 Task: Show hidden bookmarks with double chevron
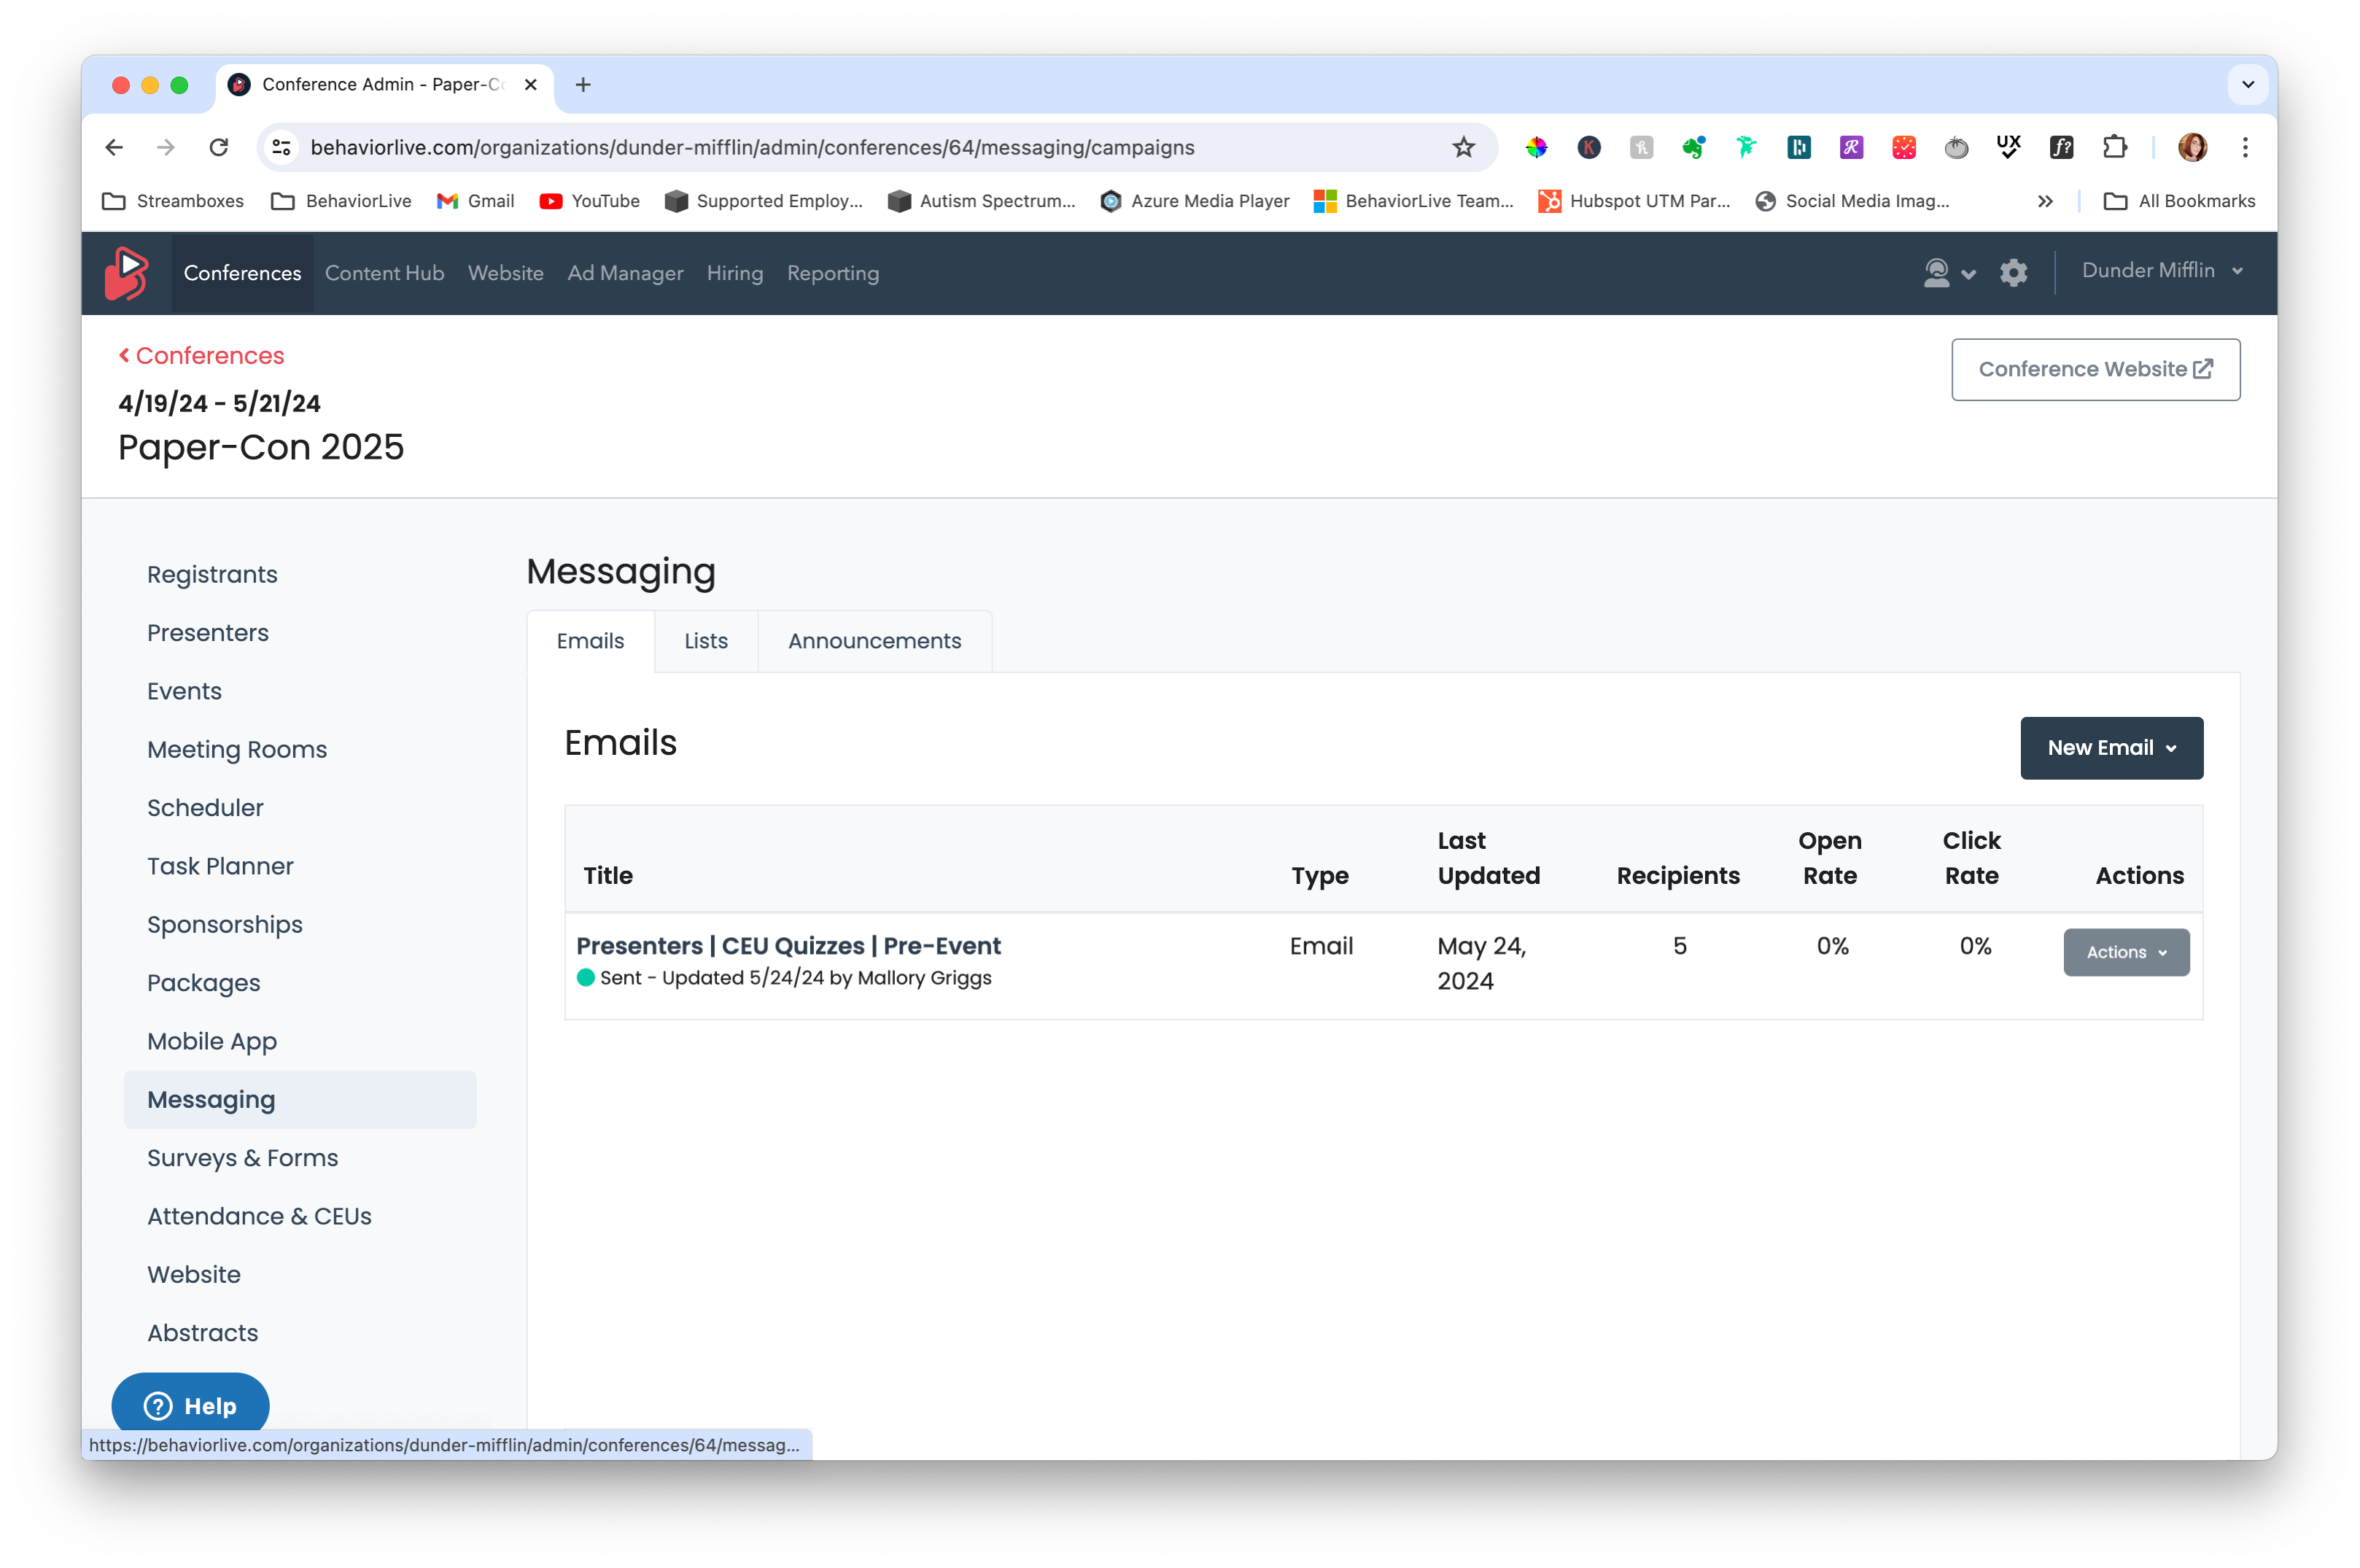point(2045,201)
